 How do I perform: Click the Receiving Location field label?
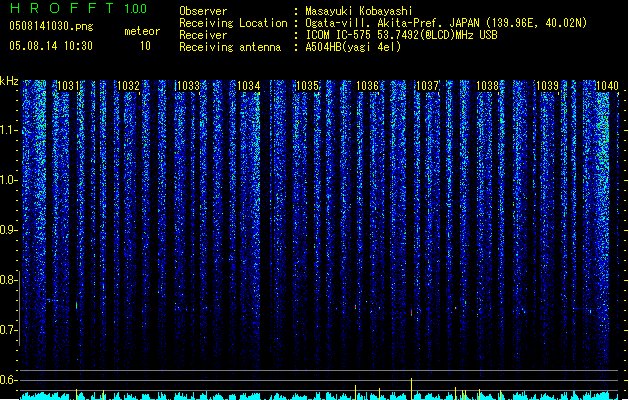pos(233,23)
